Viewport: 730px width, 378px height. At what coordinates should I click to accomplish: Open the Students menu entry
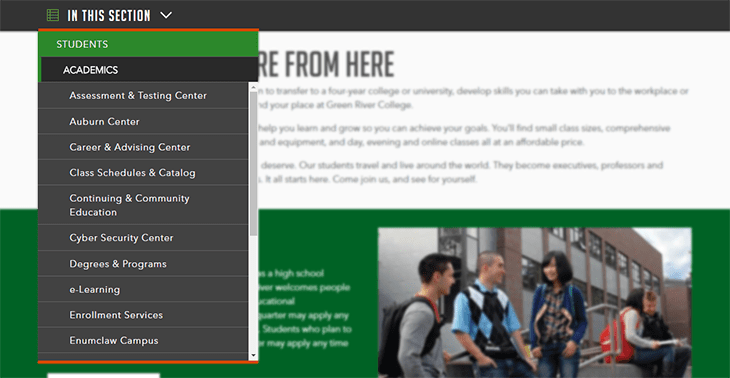(x=148, y=44)
